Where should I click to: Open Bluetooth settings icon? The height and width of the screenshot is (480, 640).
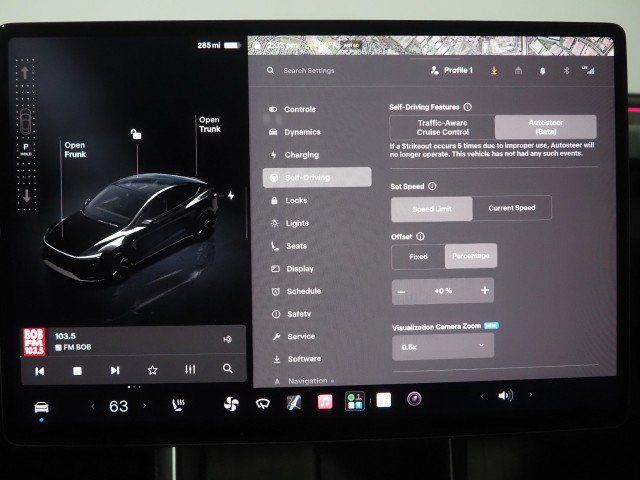[x=567, y=71]
